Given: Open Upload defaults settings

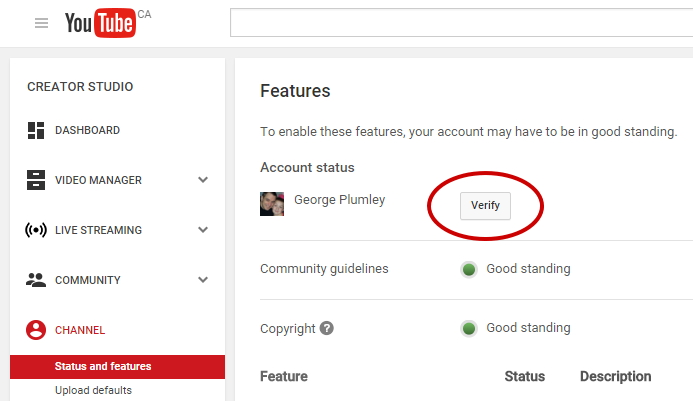Looking at the screenshot, I should click(x=93, y=390).
